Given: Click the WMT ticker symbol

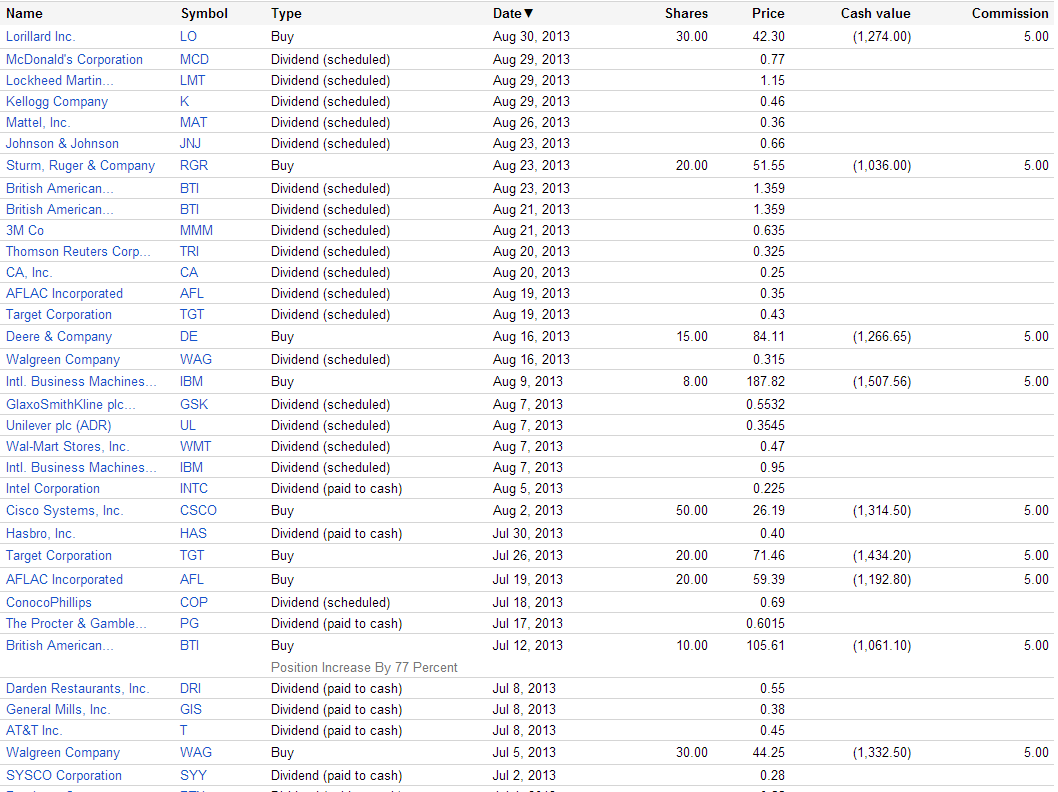Looking at the screenshot, I should point(196,446).
